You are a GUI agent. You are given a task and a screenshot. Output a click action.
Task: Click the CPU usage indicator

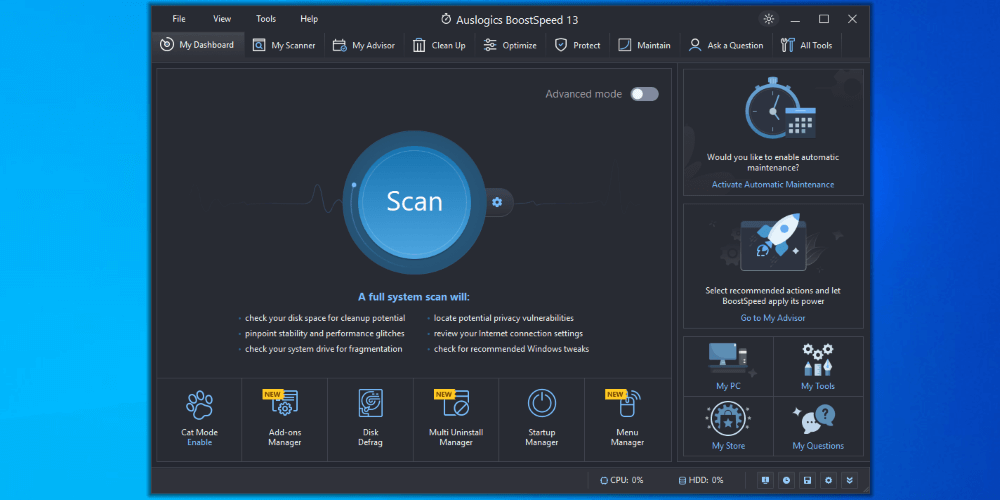[621, 480]
